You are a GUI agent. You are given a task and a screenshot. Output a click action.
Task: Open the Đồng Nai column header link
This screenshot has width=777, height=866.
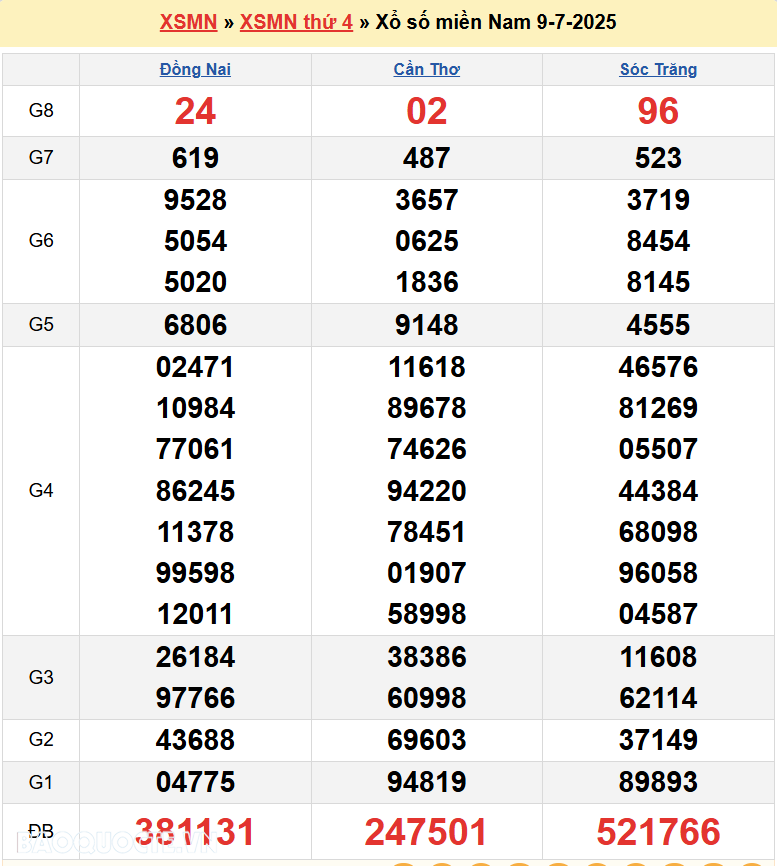click(195, 70)
